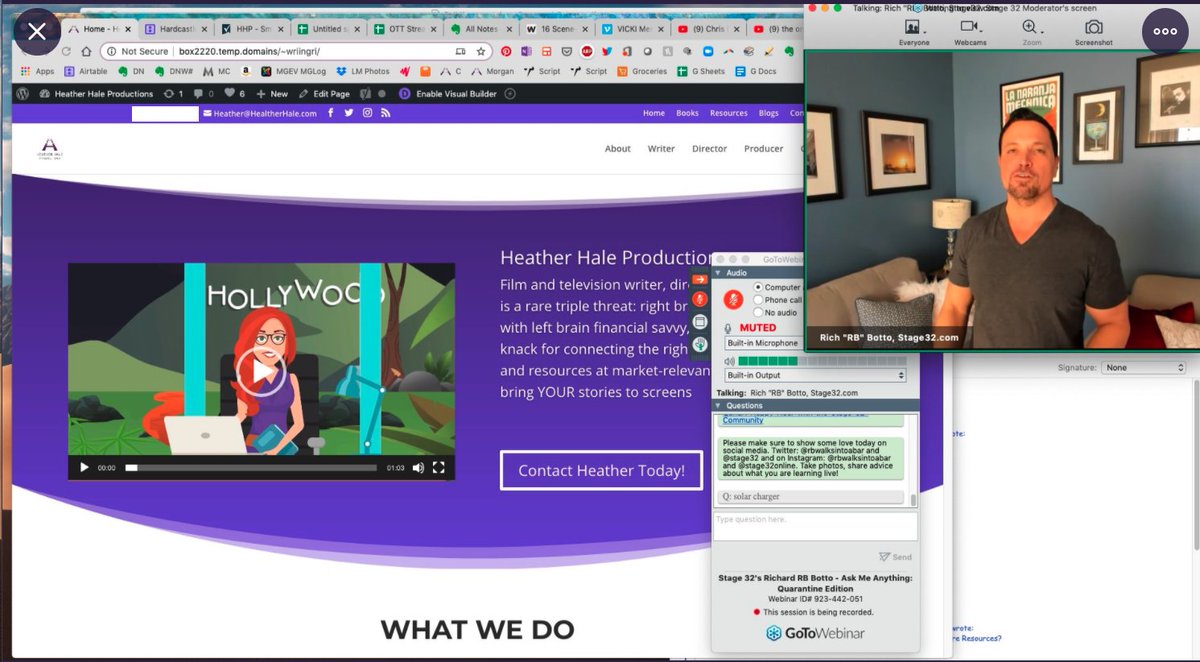Select the Phone call radio option
This screenshot has width=1200, height=662.
[x=758, y=299]
